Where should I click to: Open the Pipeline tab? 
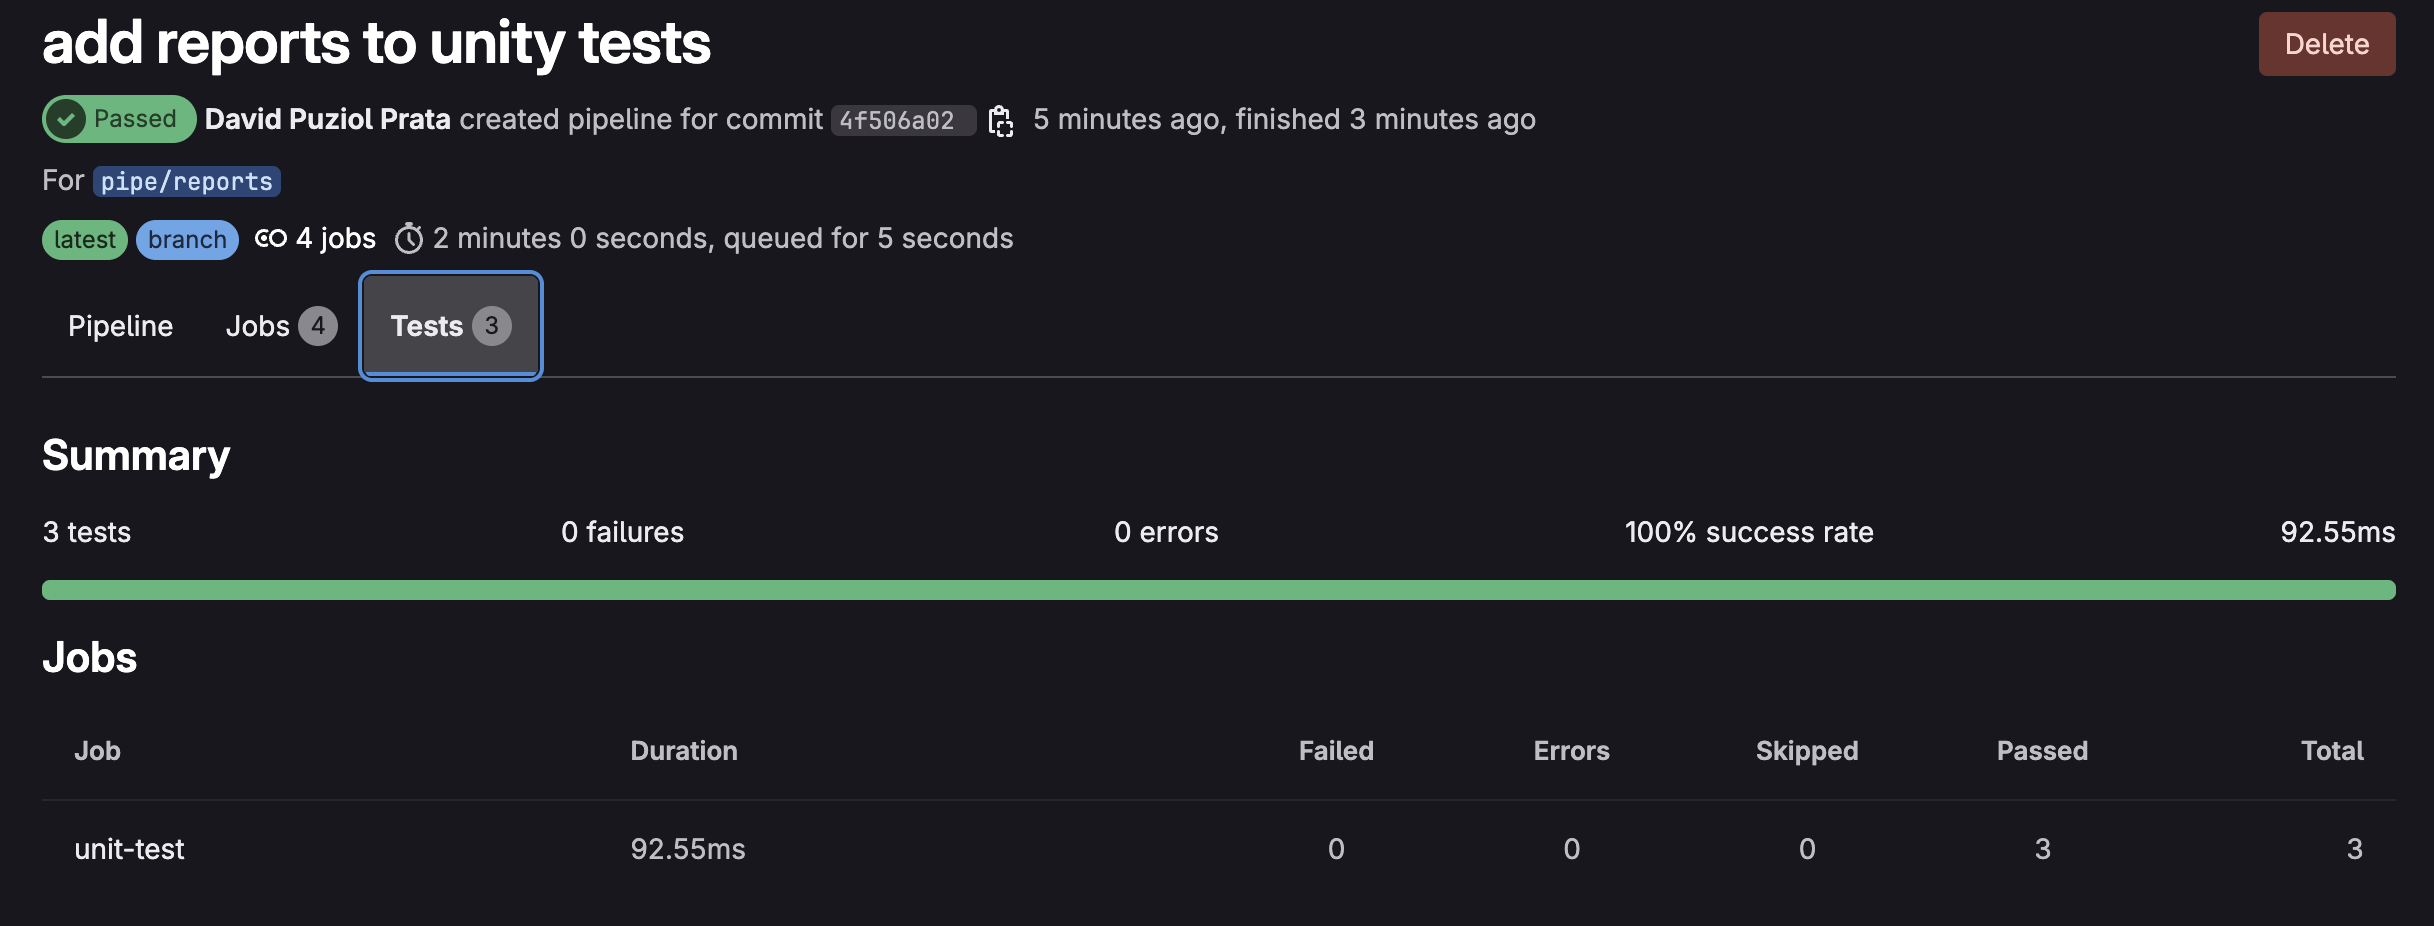pyautogui.click(x=120, y=326)
